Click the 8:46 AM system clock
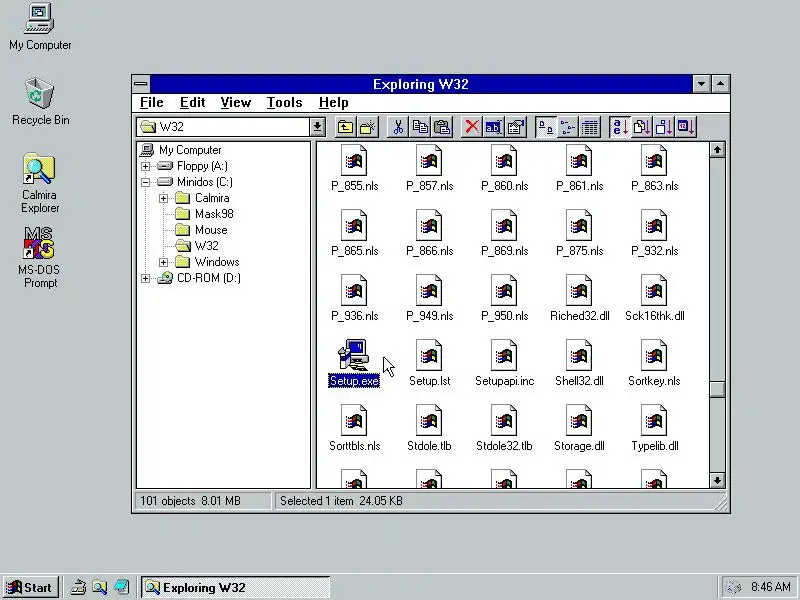The image size is (800, 600). pos(770,587)
